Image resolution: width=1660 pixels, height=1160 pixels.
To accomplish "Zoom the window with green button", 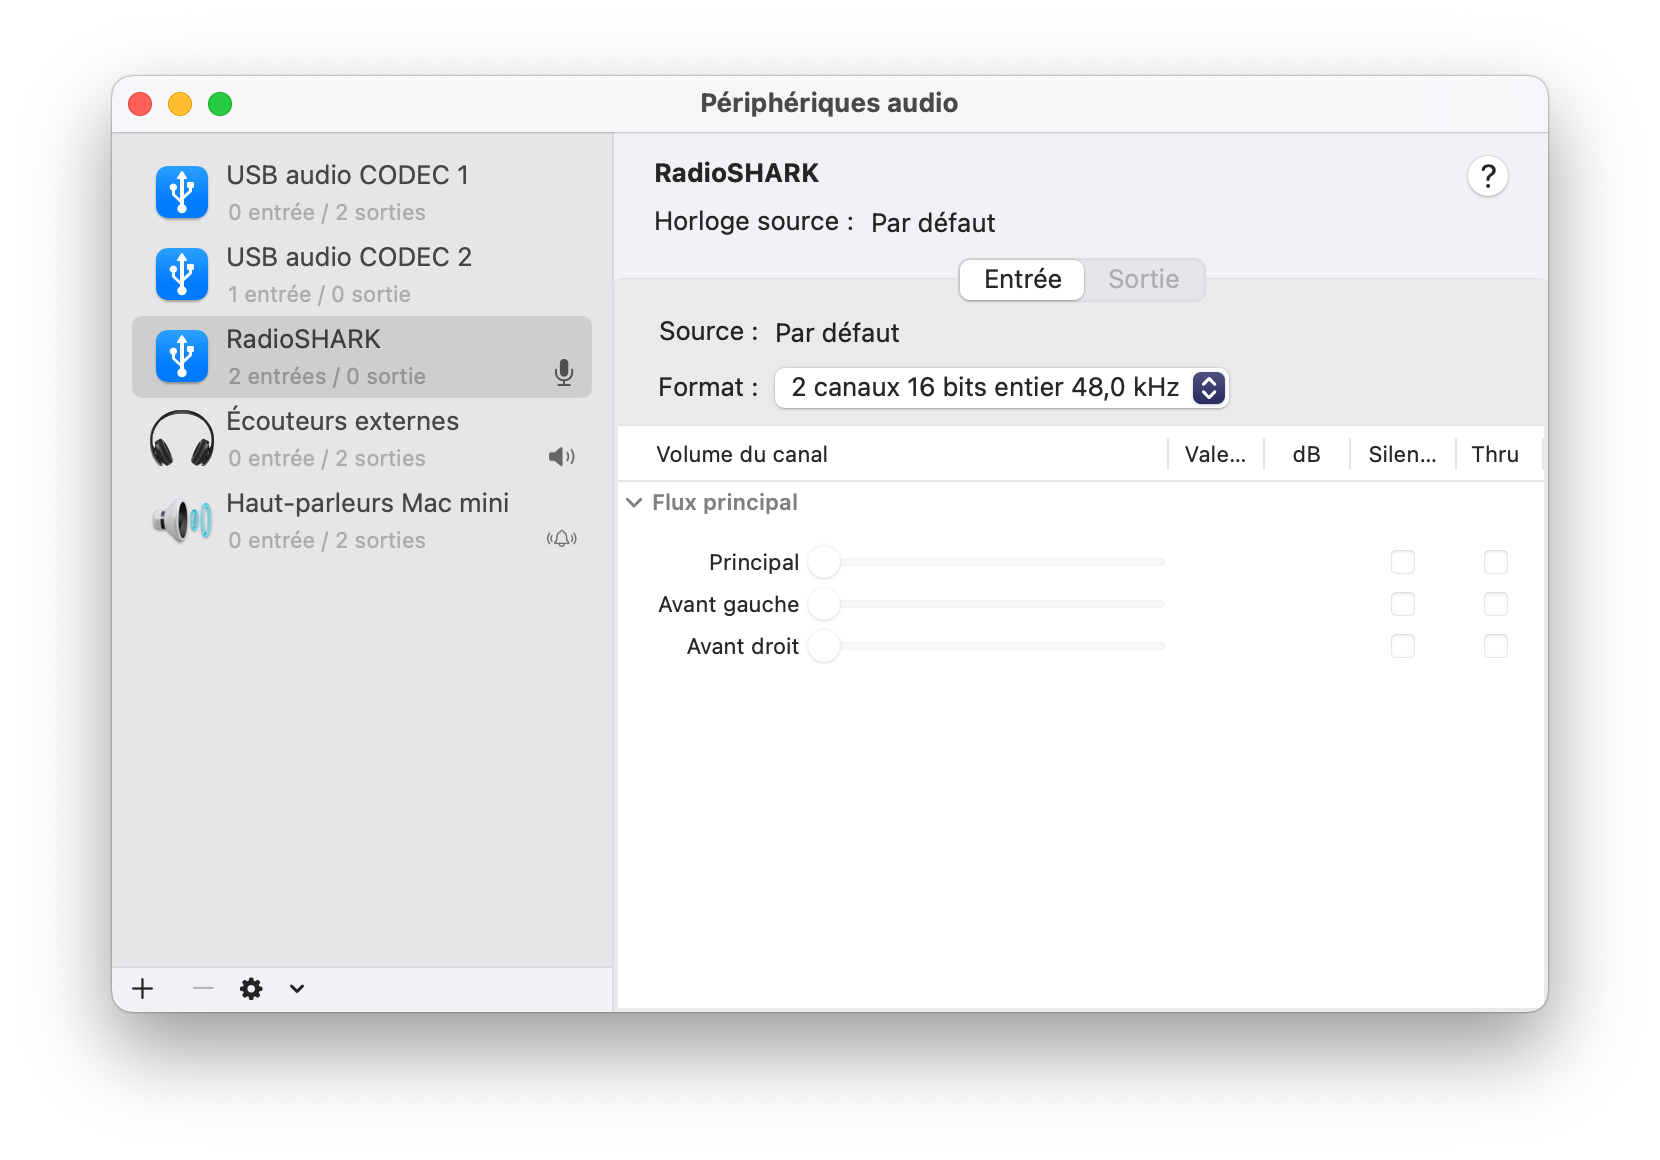I will click(220, 104).
